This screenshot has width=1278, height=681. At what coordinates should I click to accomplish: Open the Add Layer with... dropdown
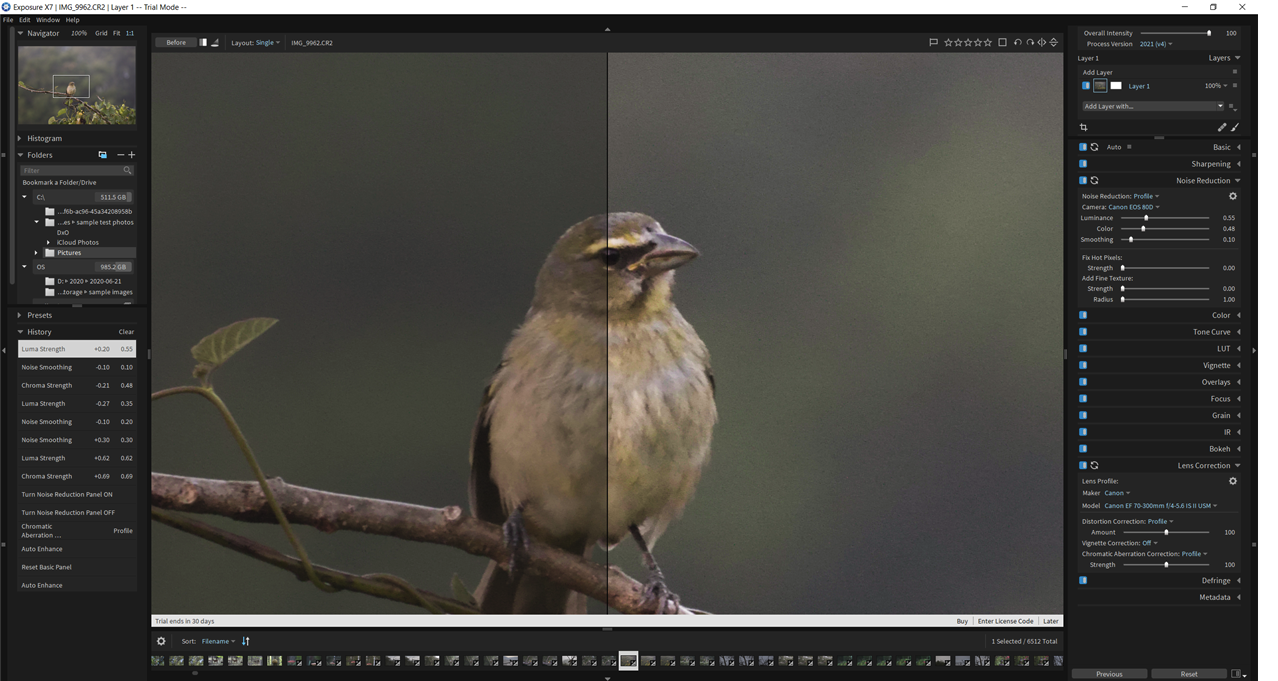click(1150, 106)
